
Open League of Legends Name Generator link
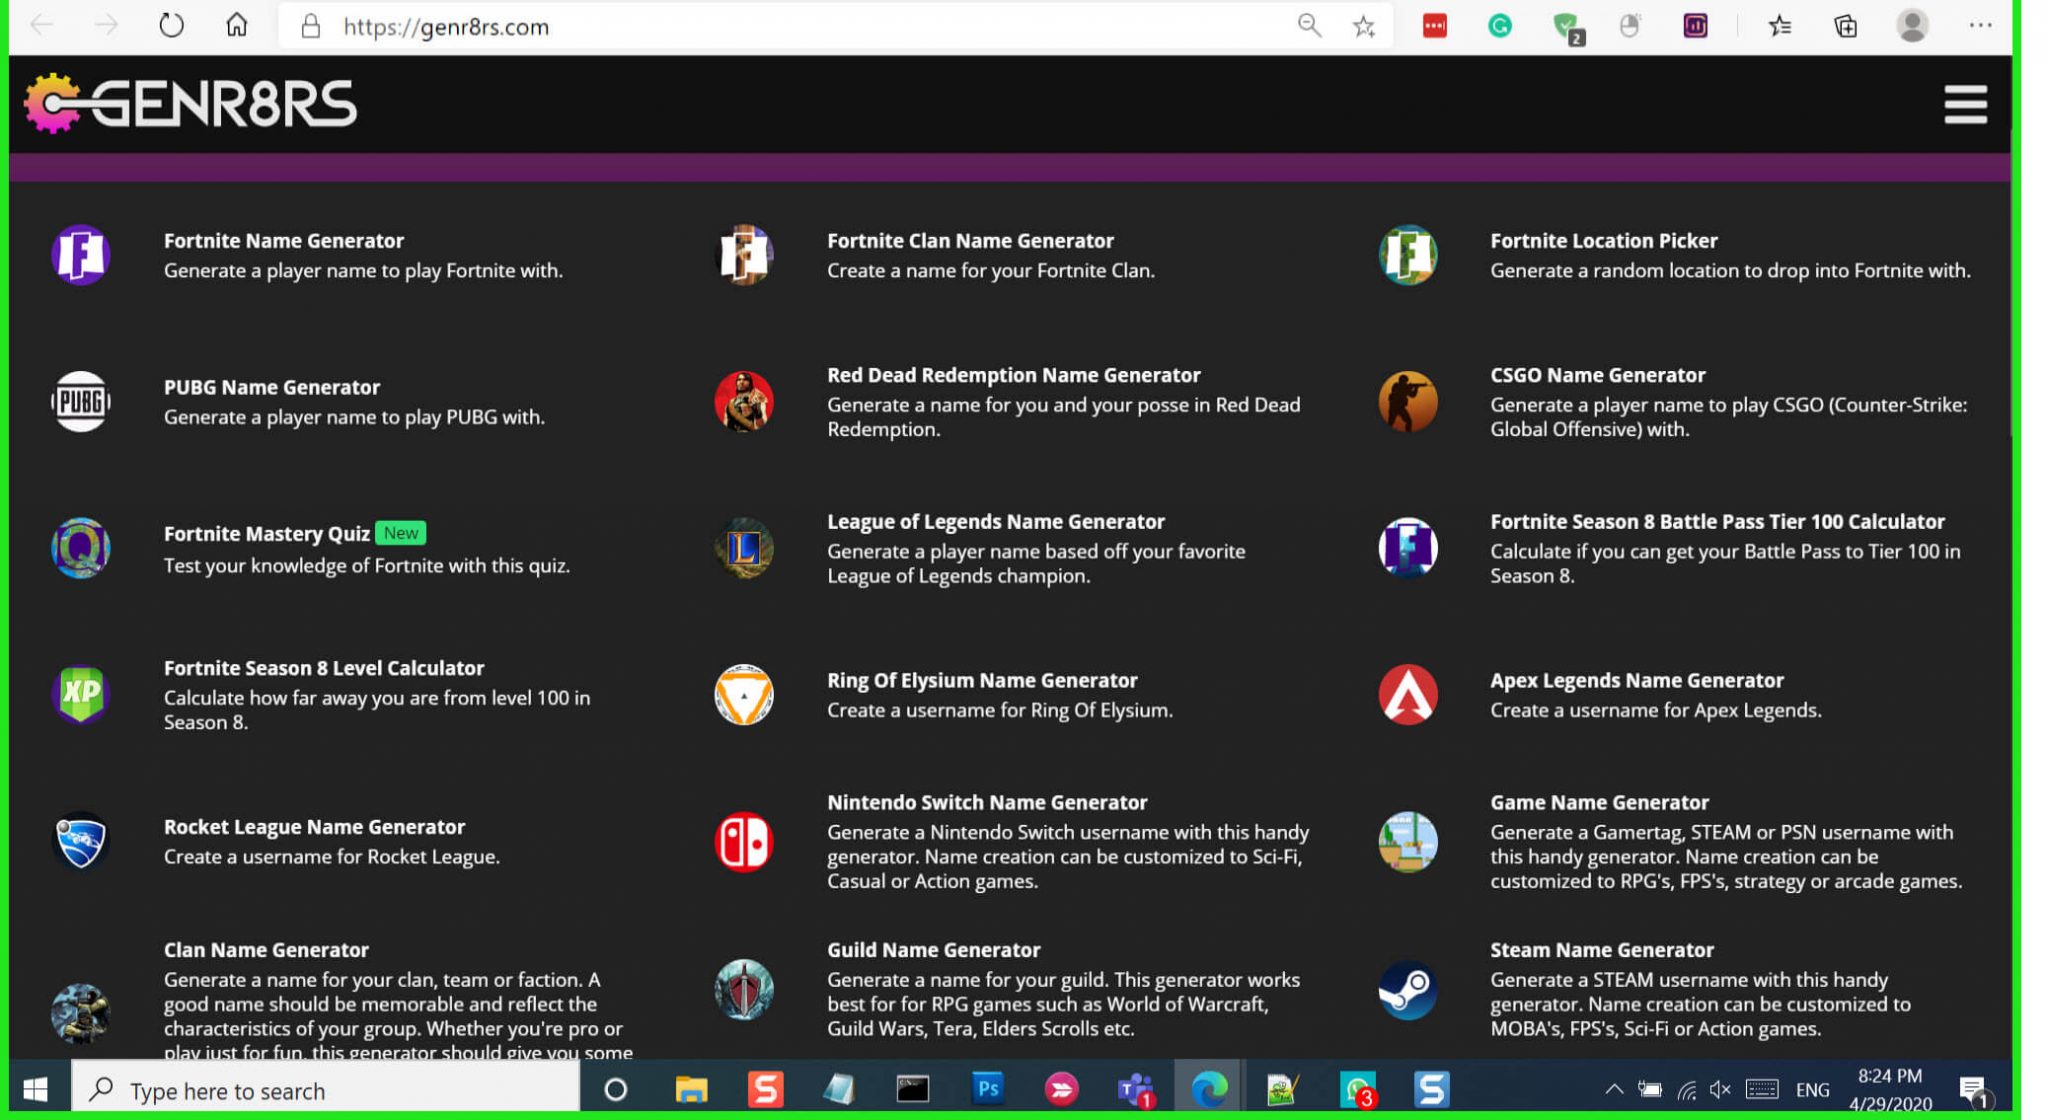(x=995, y=522)
